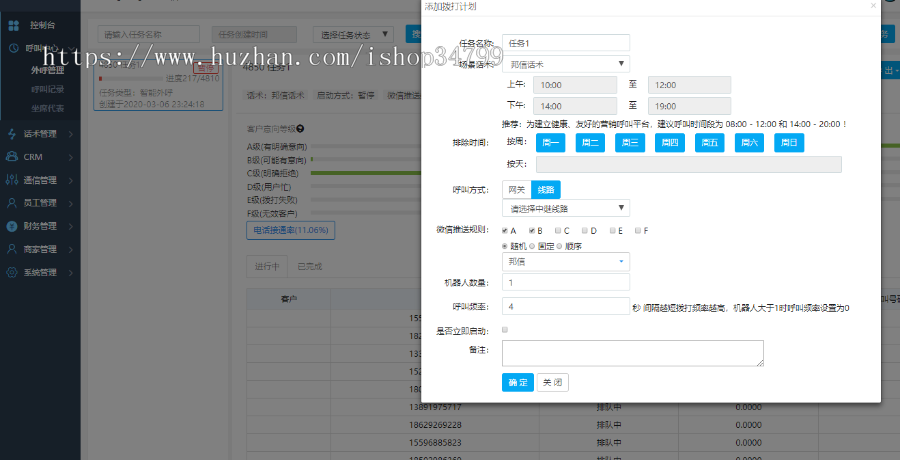Click the 周四 exclude day button
The image size is (900, 460).
(x=670, y=143)
